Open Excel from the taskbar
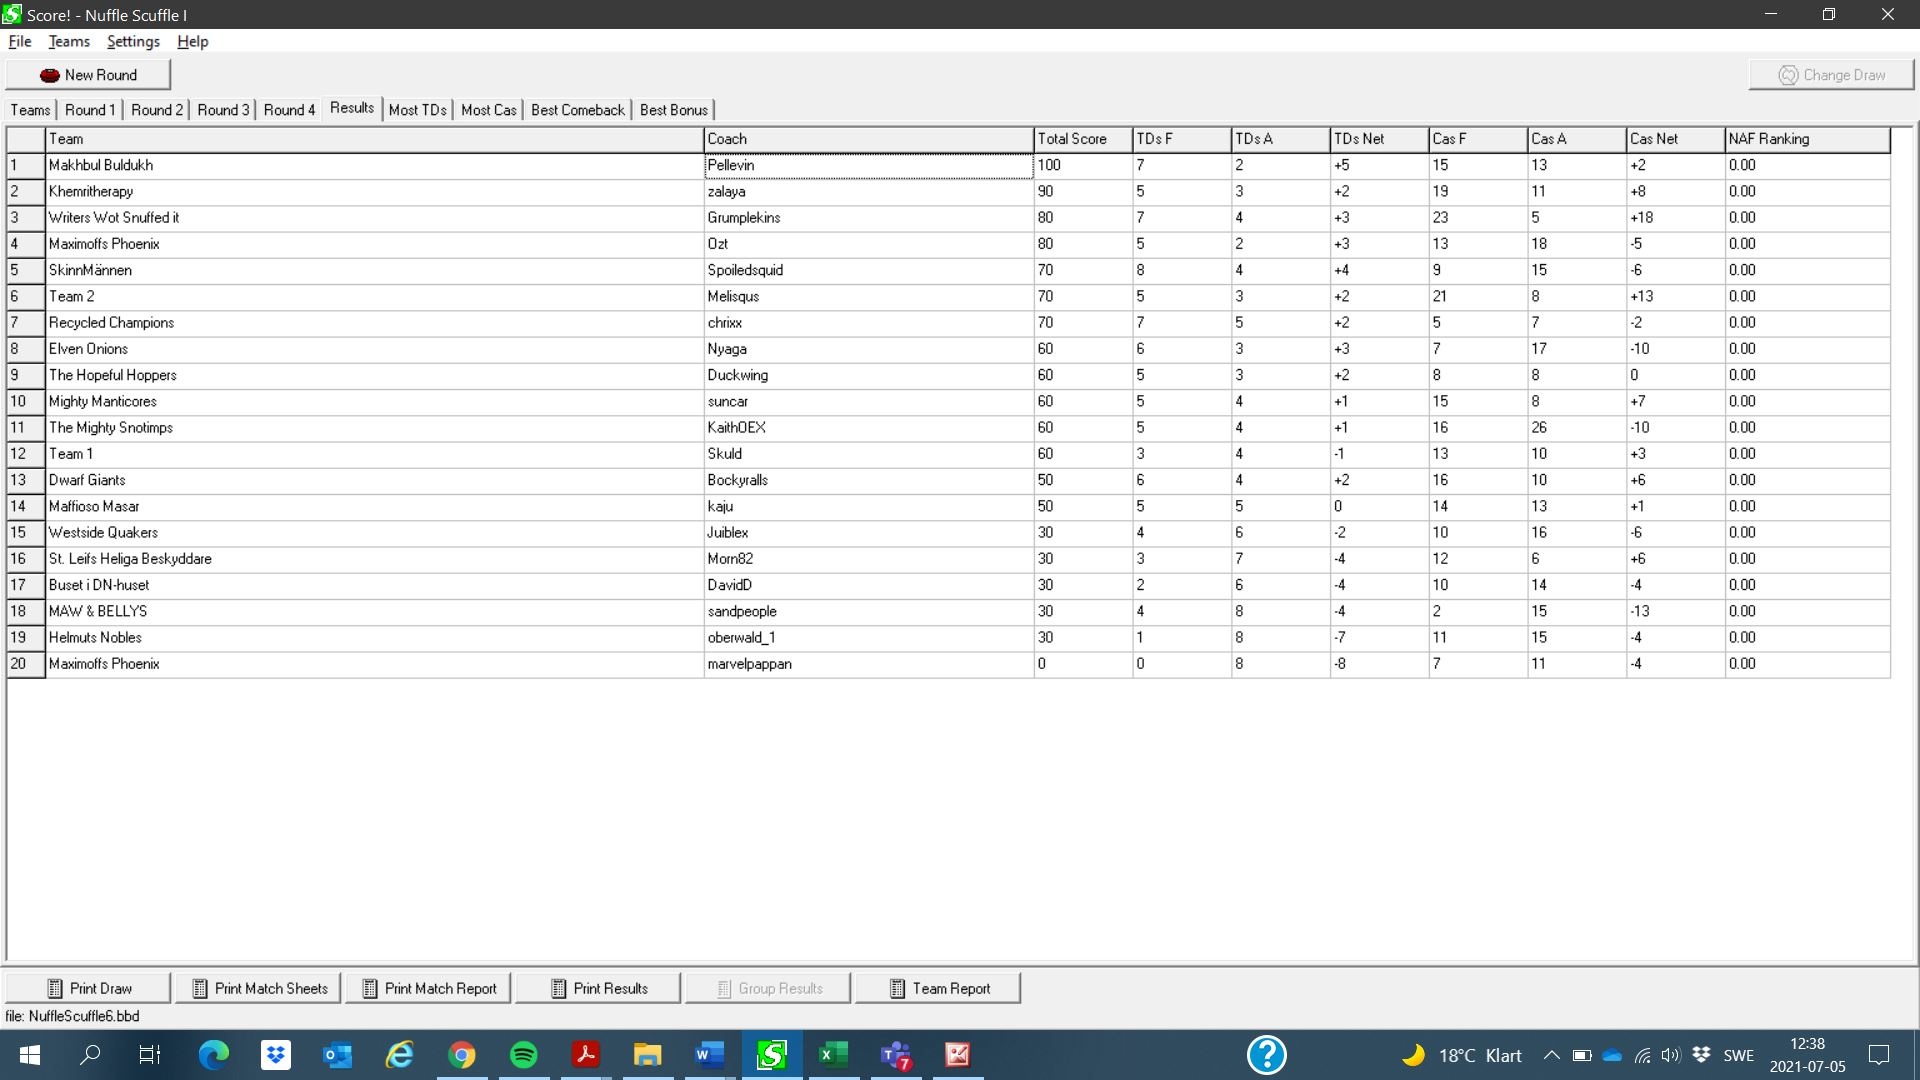The height and width of the screenshot is (1080, 1920). coord(833,1055)
